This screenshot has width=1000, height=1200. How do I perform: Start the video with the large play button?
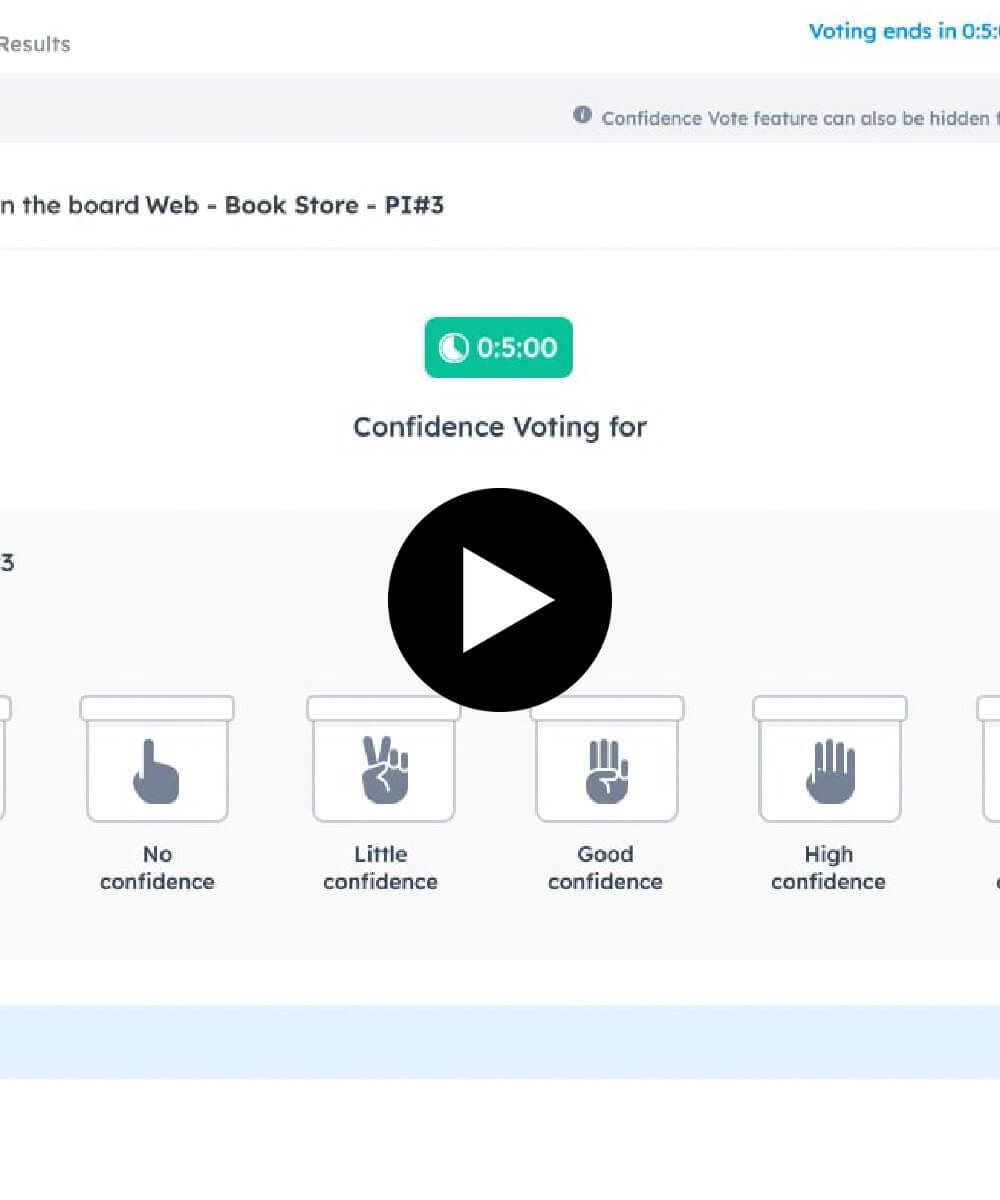[500, 600]
